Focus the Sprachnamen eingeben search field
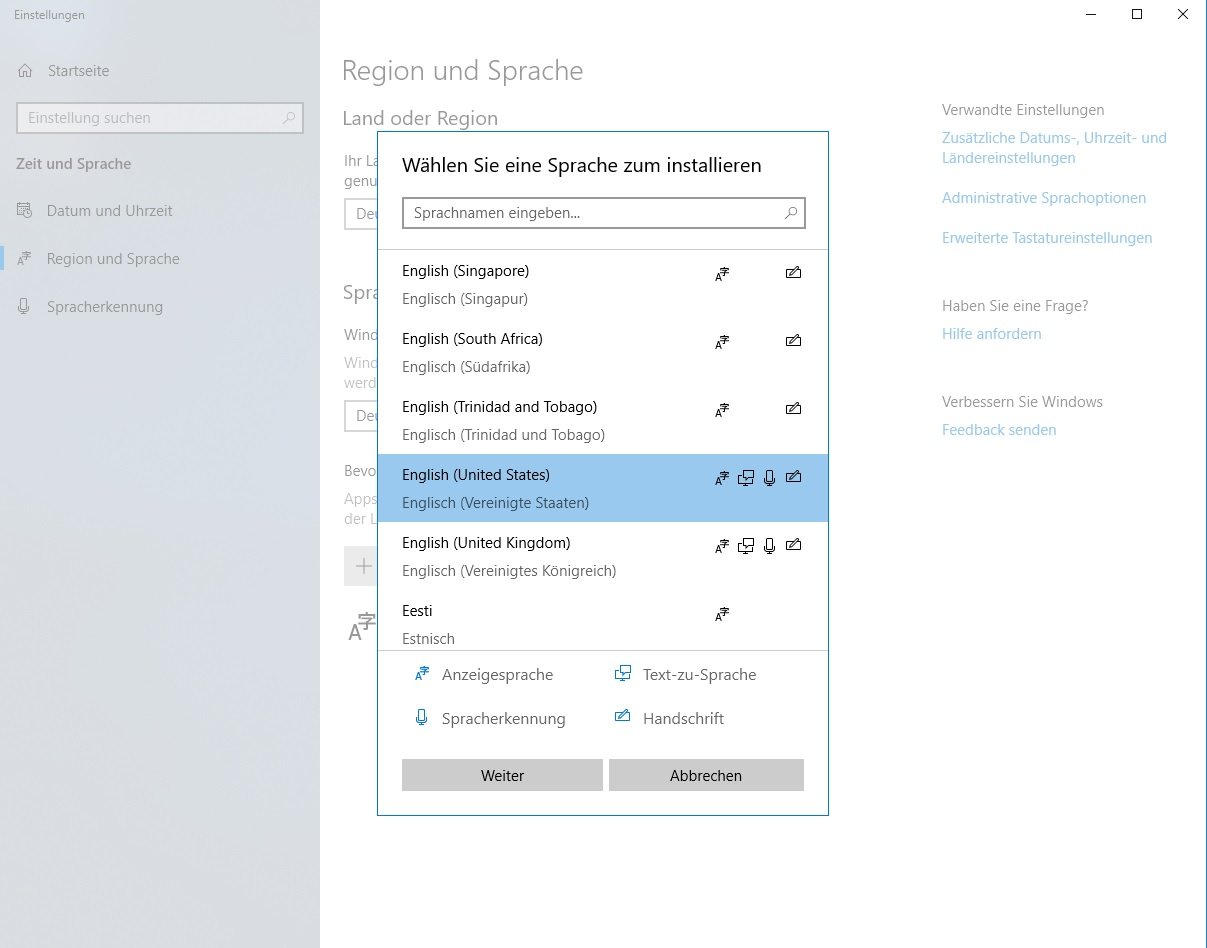1207x948 pixels. 590,213
